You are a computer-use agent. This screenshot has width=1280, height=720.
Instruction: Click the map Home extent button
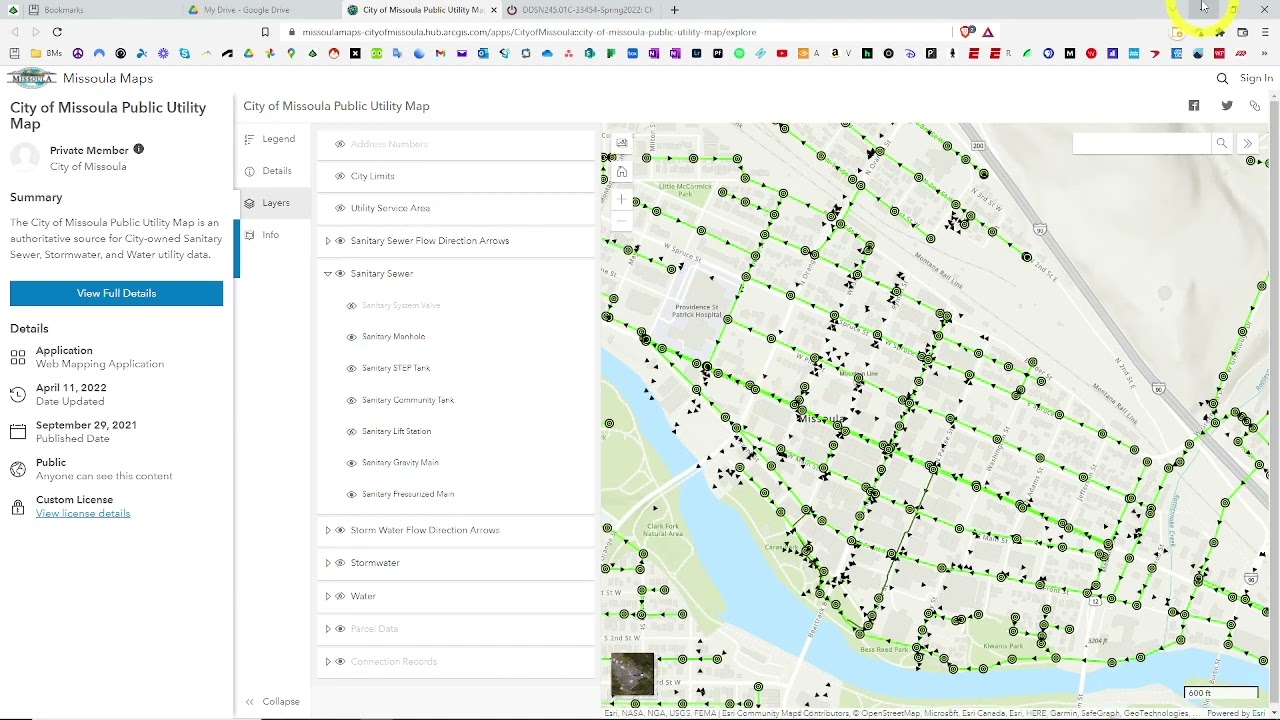621,172
